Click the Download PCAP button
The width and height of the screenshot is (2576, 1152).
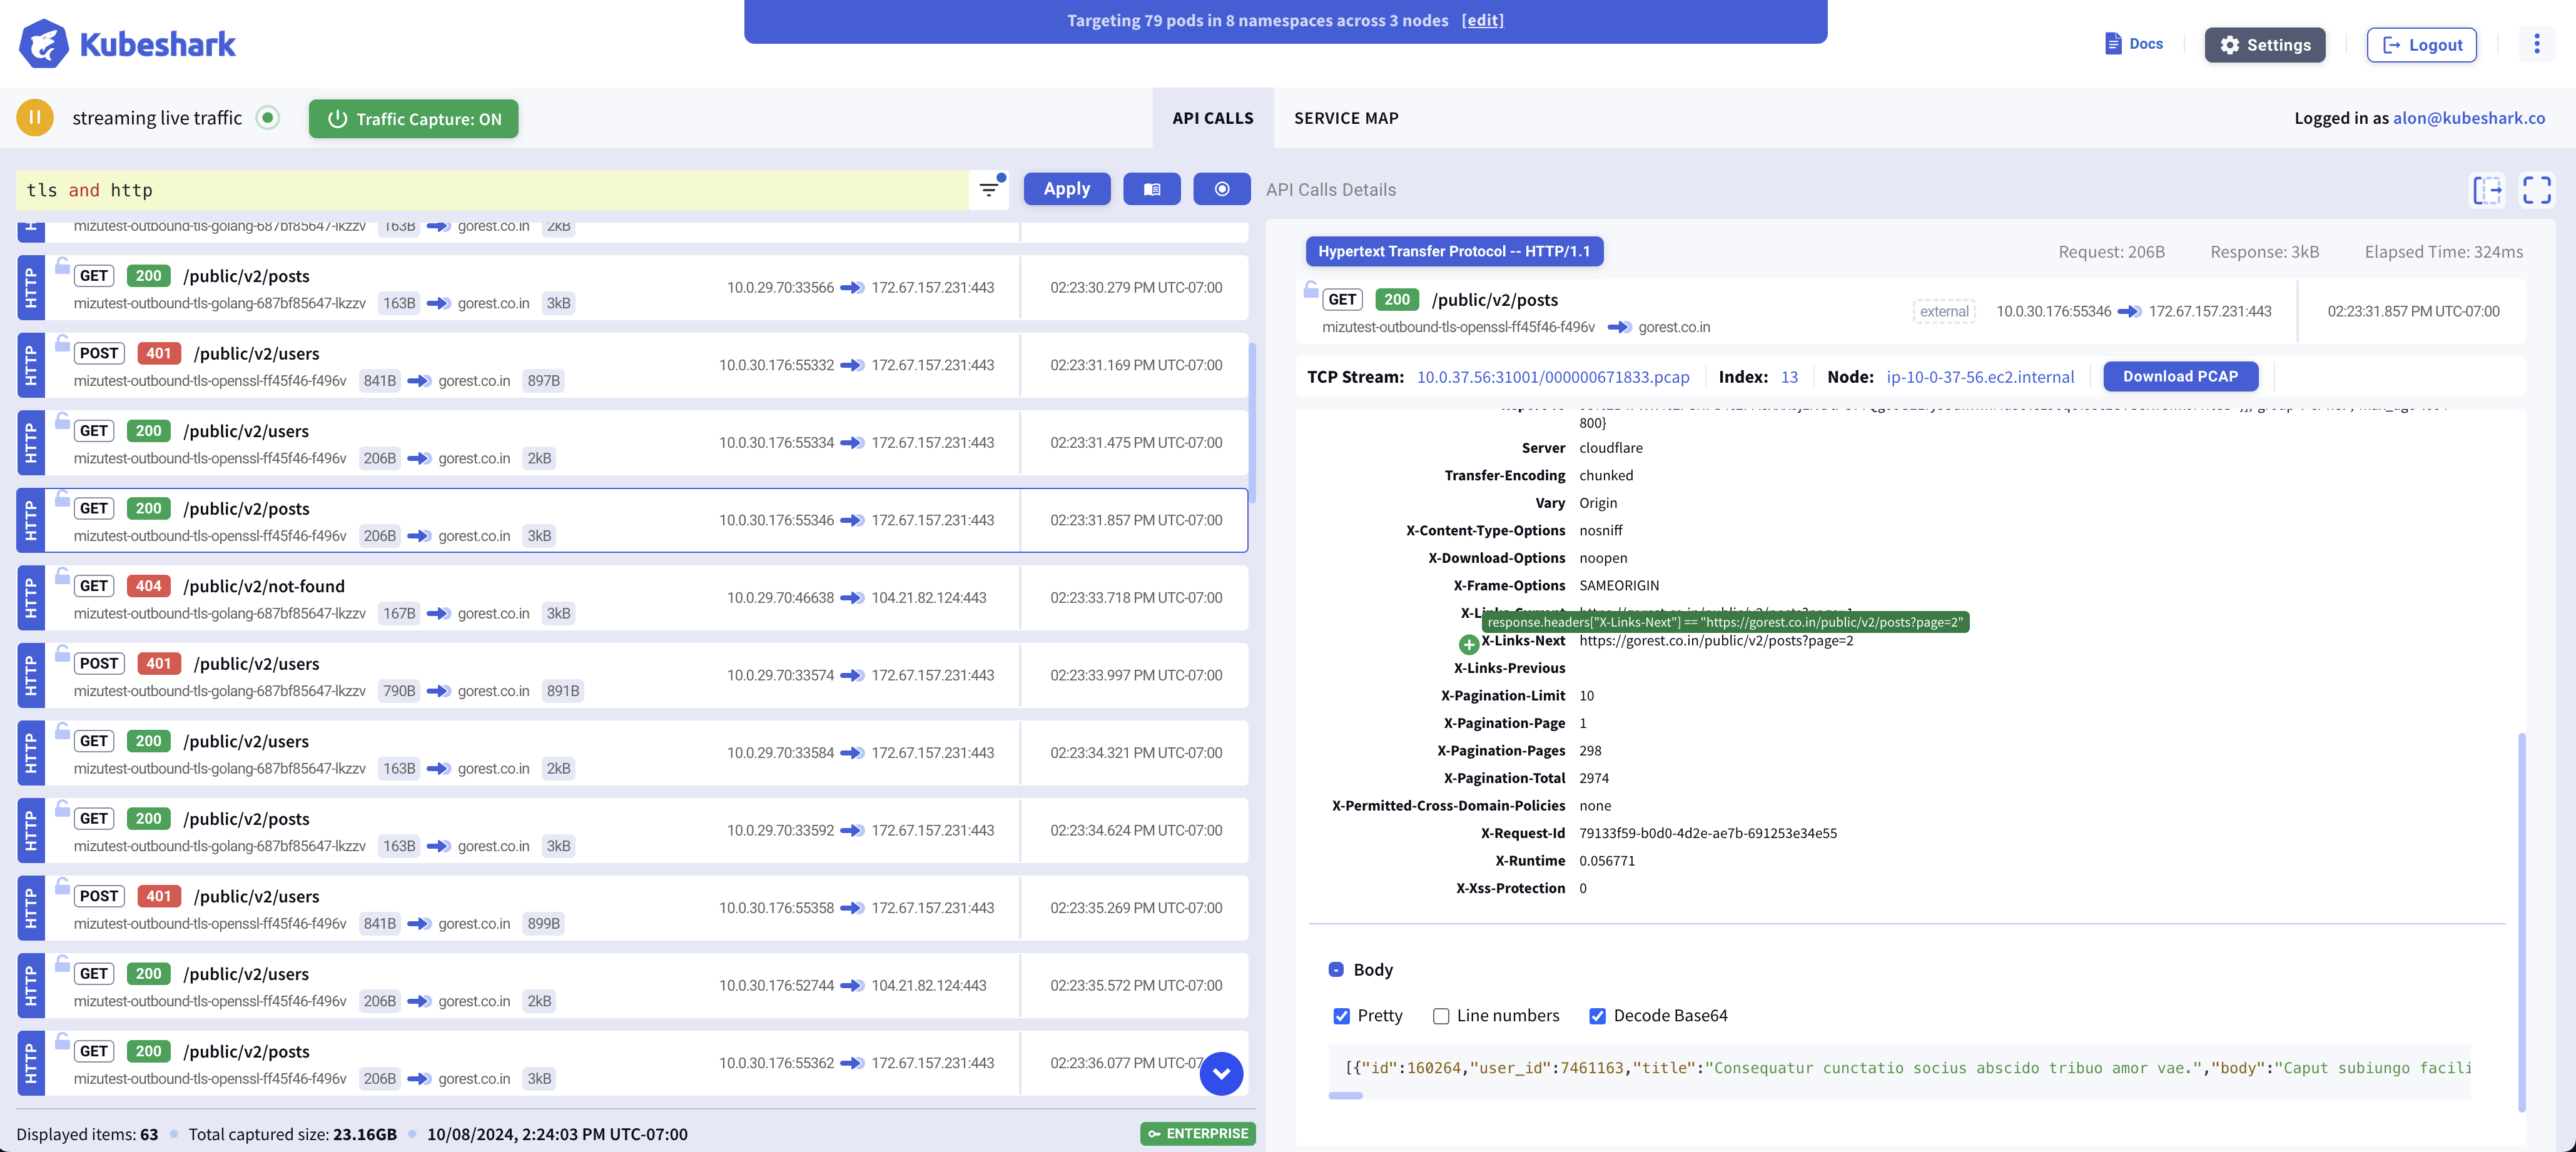click(x=2180, y=376)
